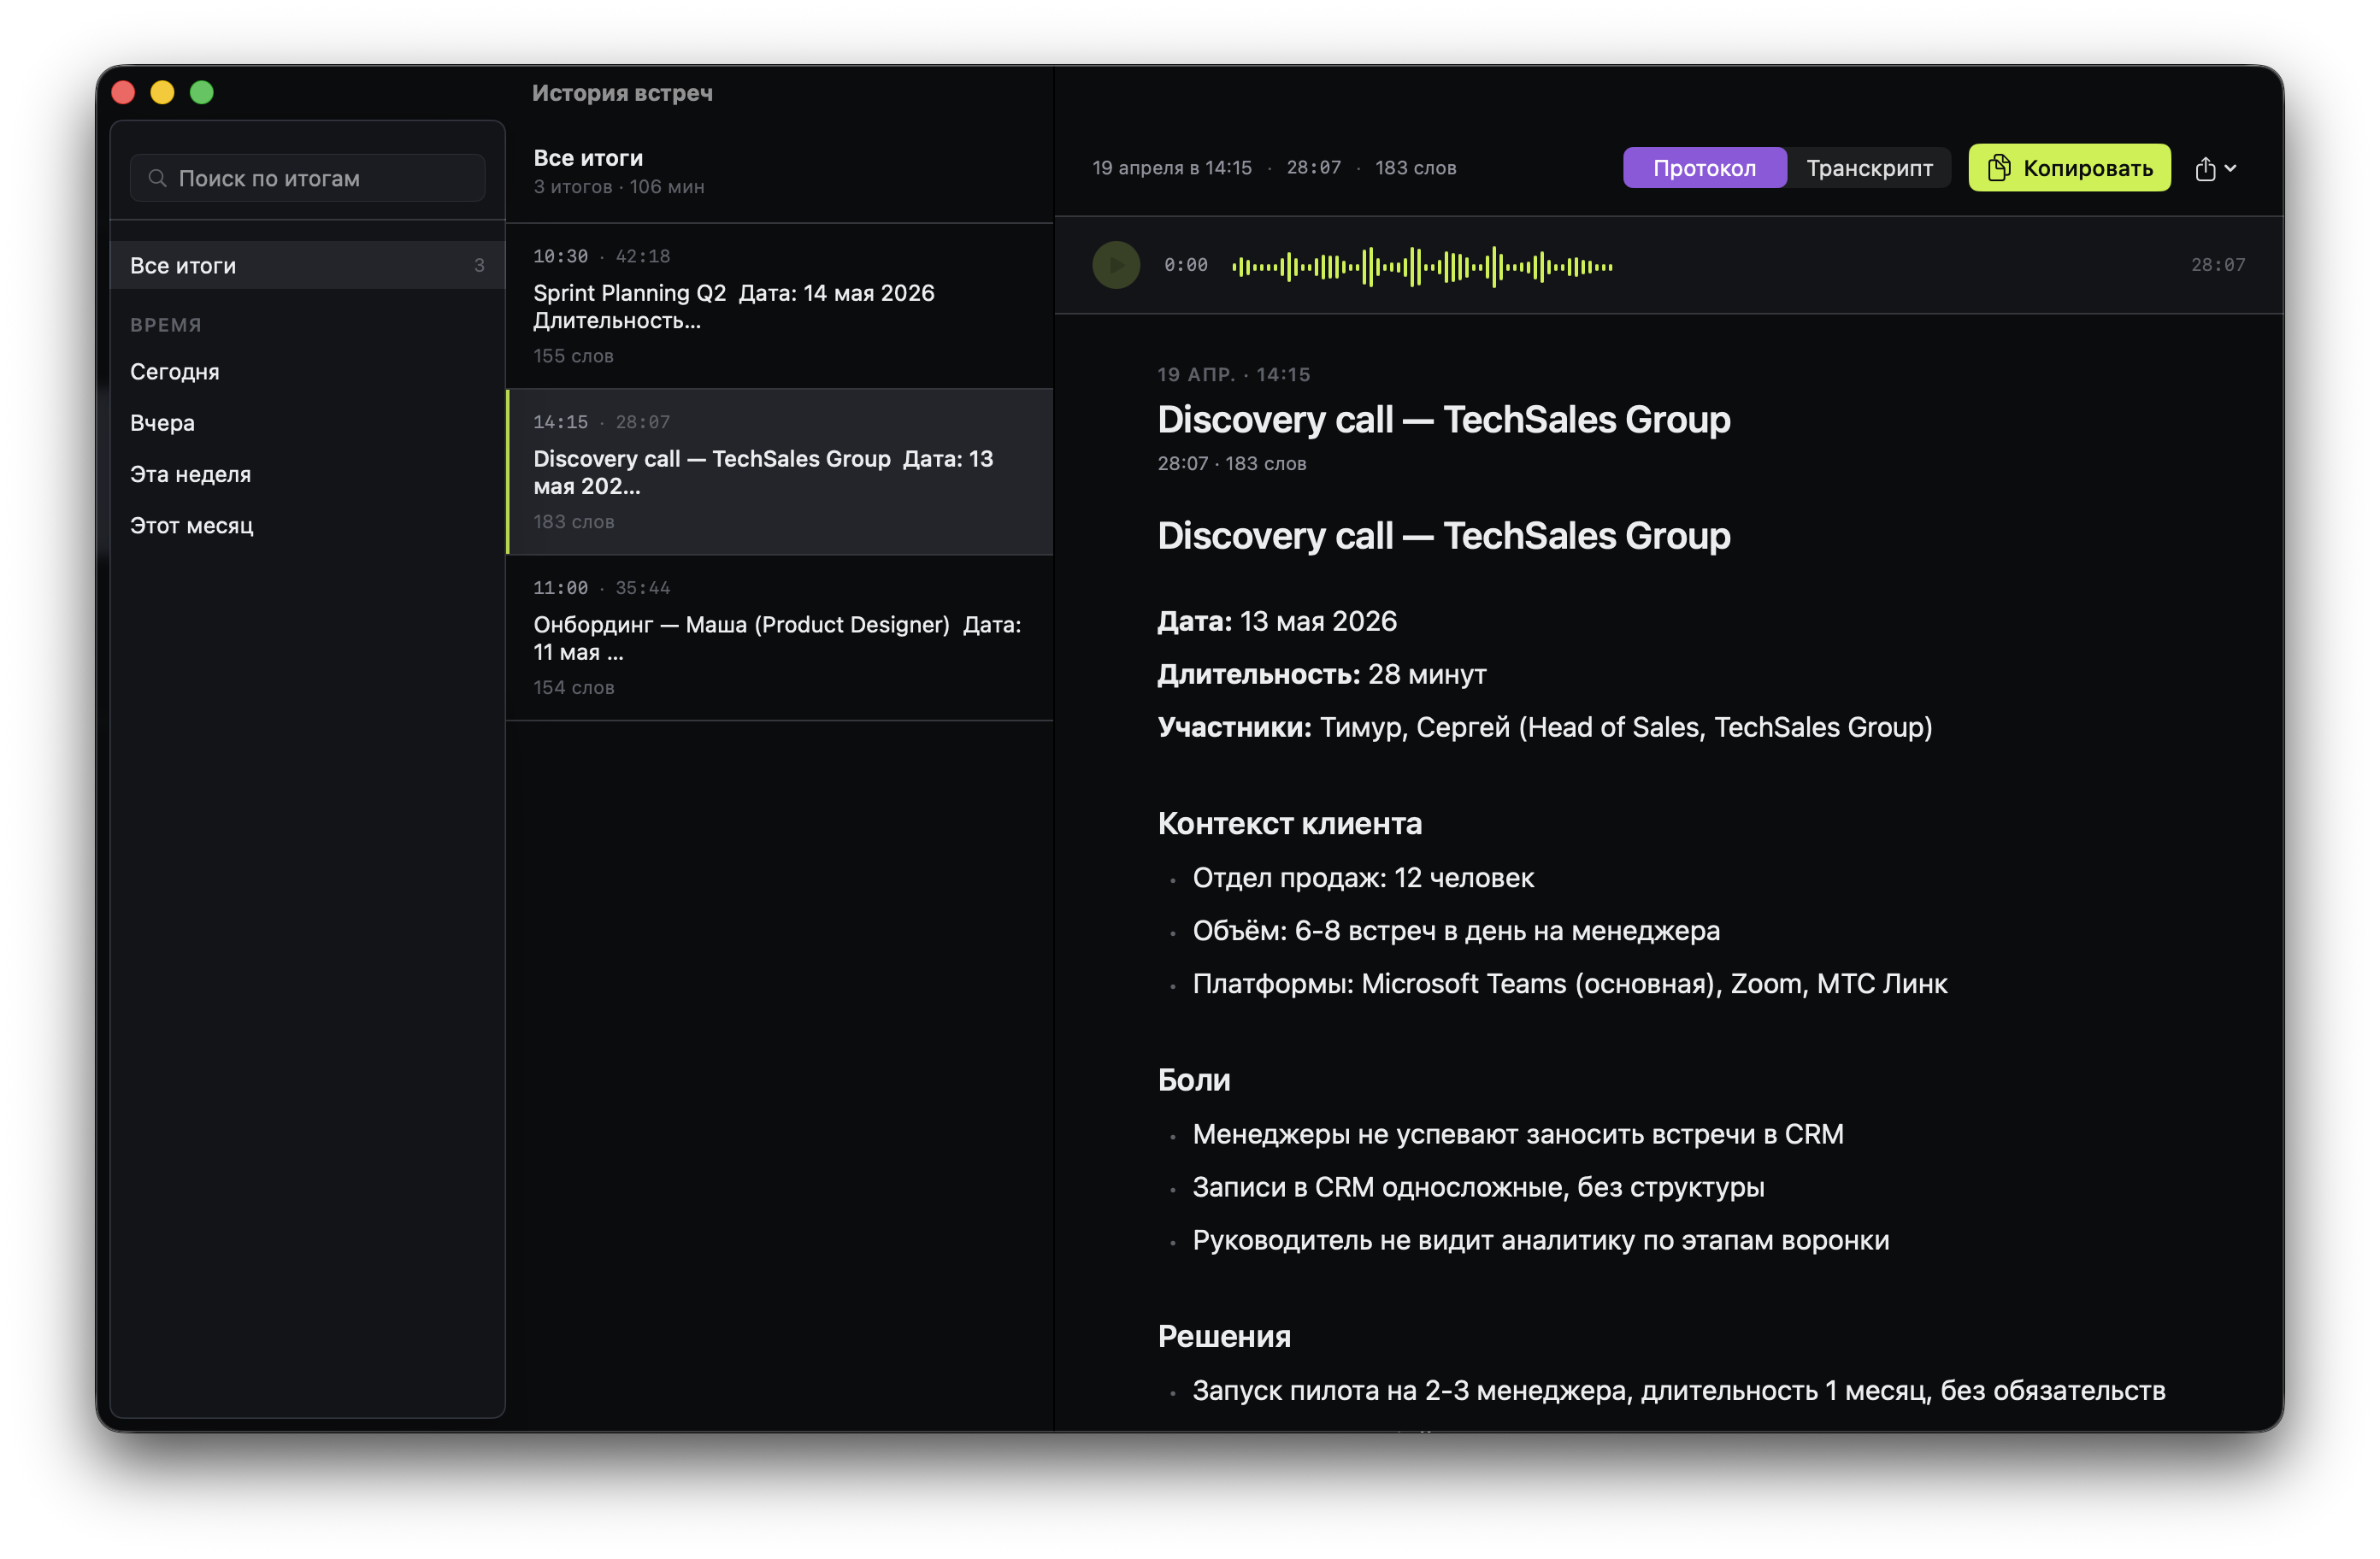2380x1559 pixels.
Task: Click the Боли section heading
Action: 1193,1080
